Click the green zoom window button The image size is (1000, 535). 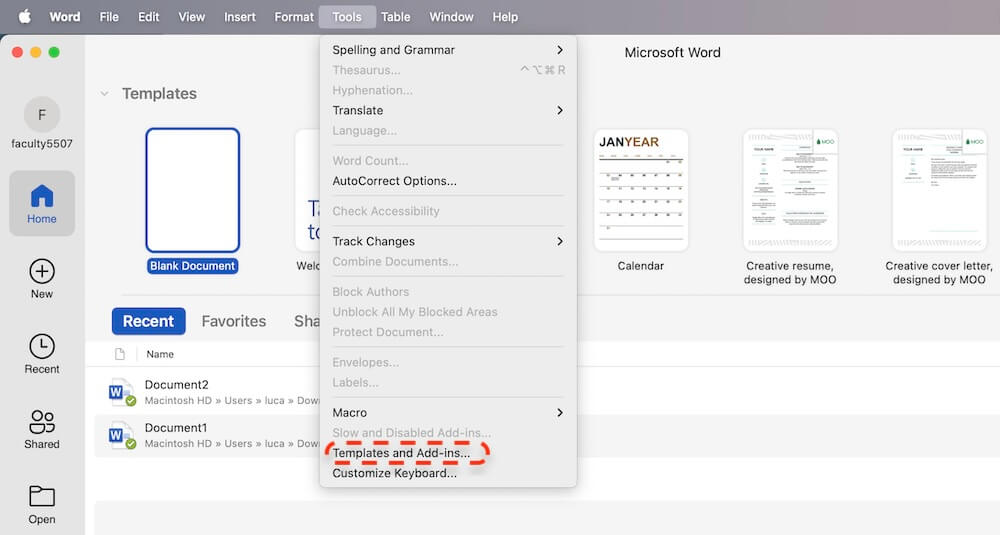[54, 52]
